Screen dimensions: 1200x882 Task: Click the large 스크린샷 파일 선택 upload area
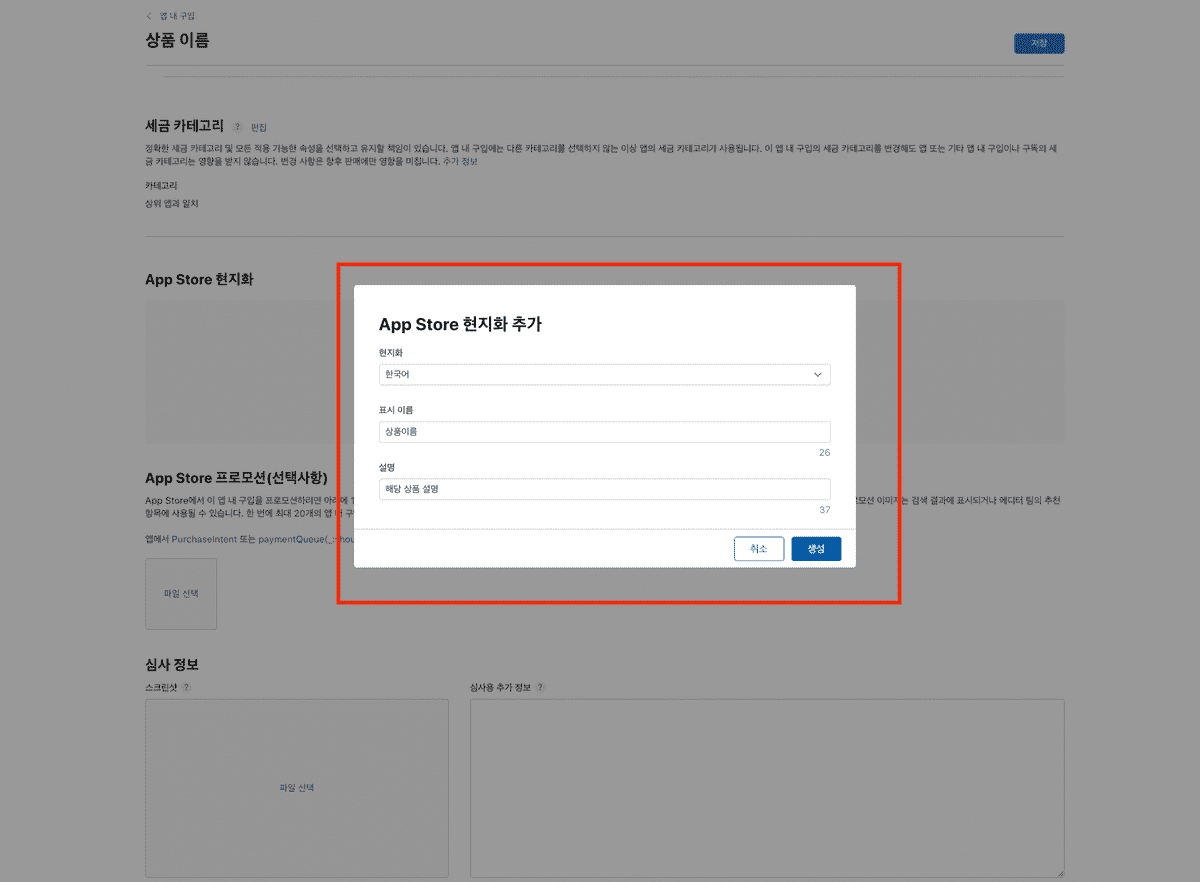(297, 788)
